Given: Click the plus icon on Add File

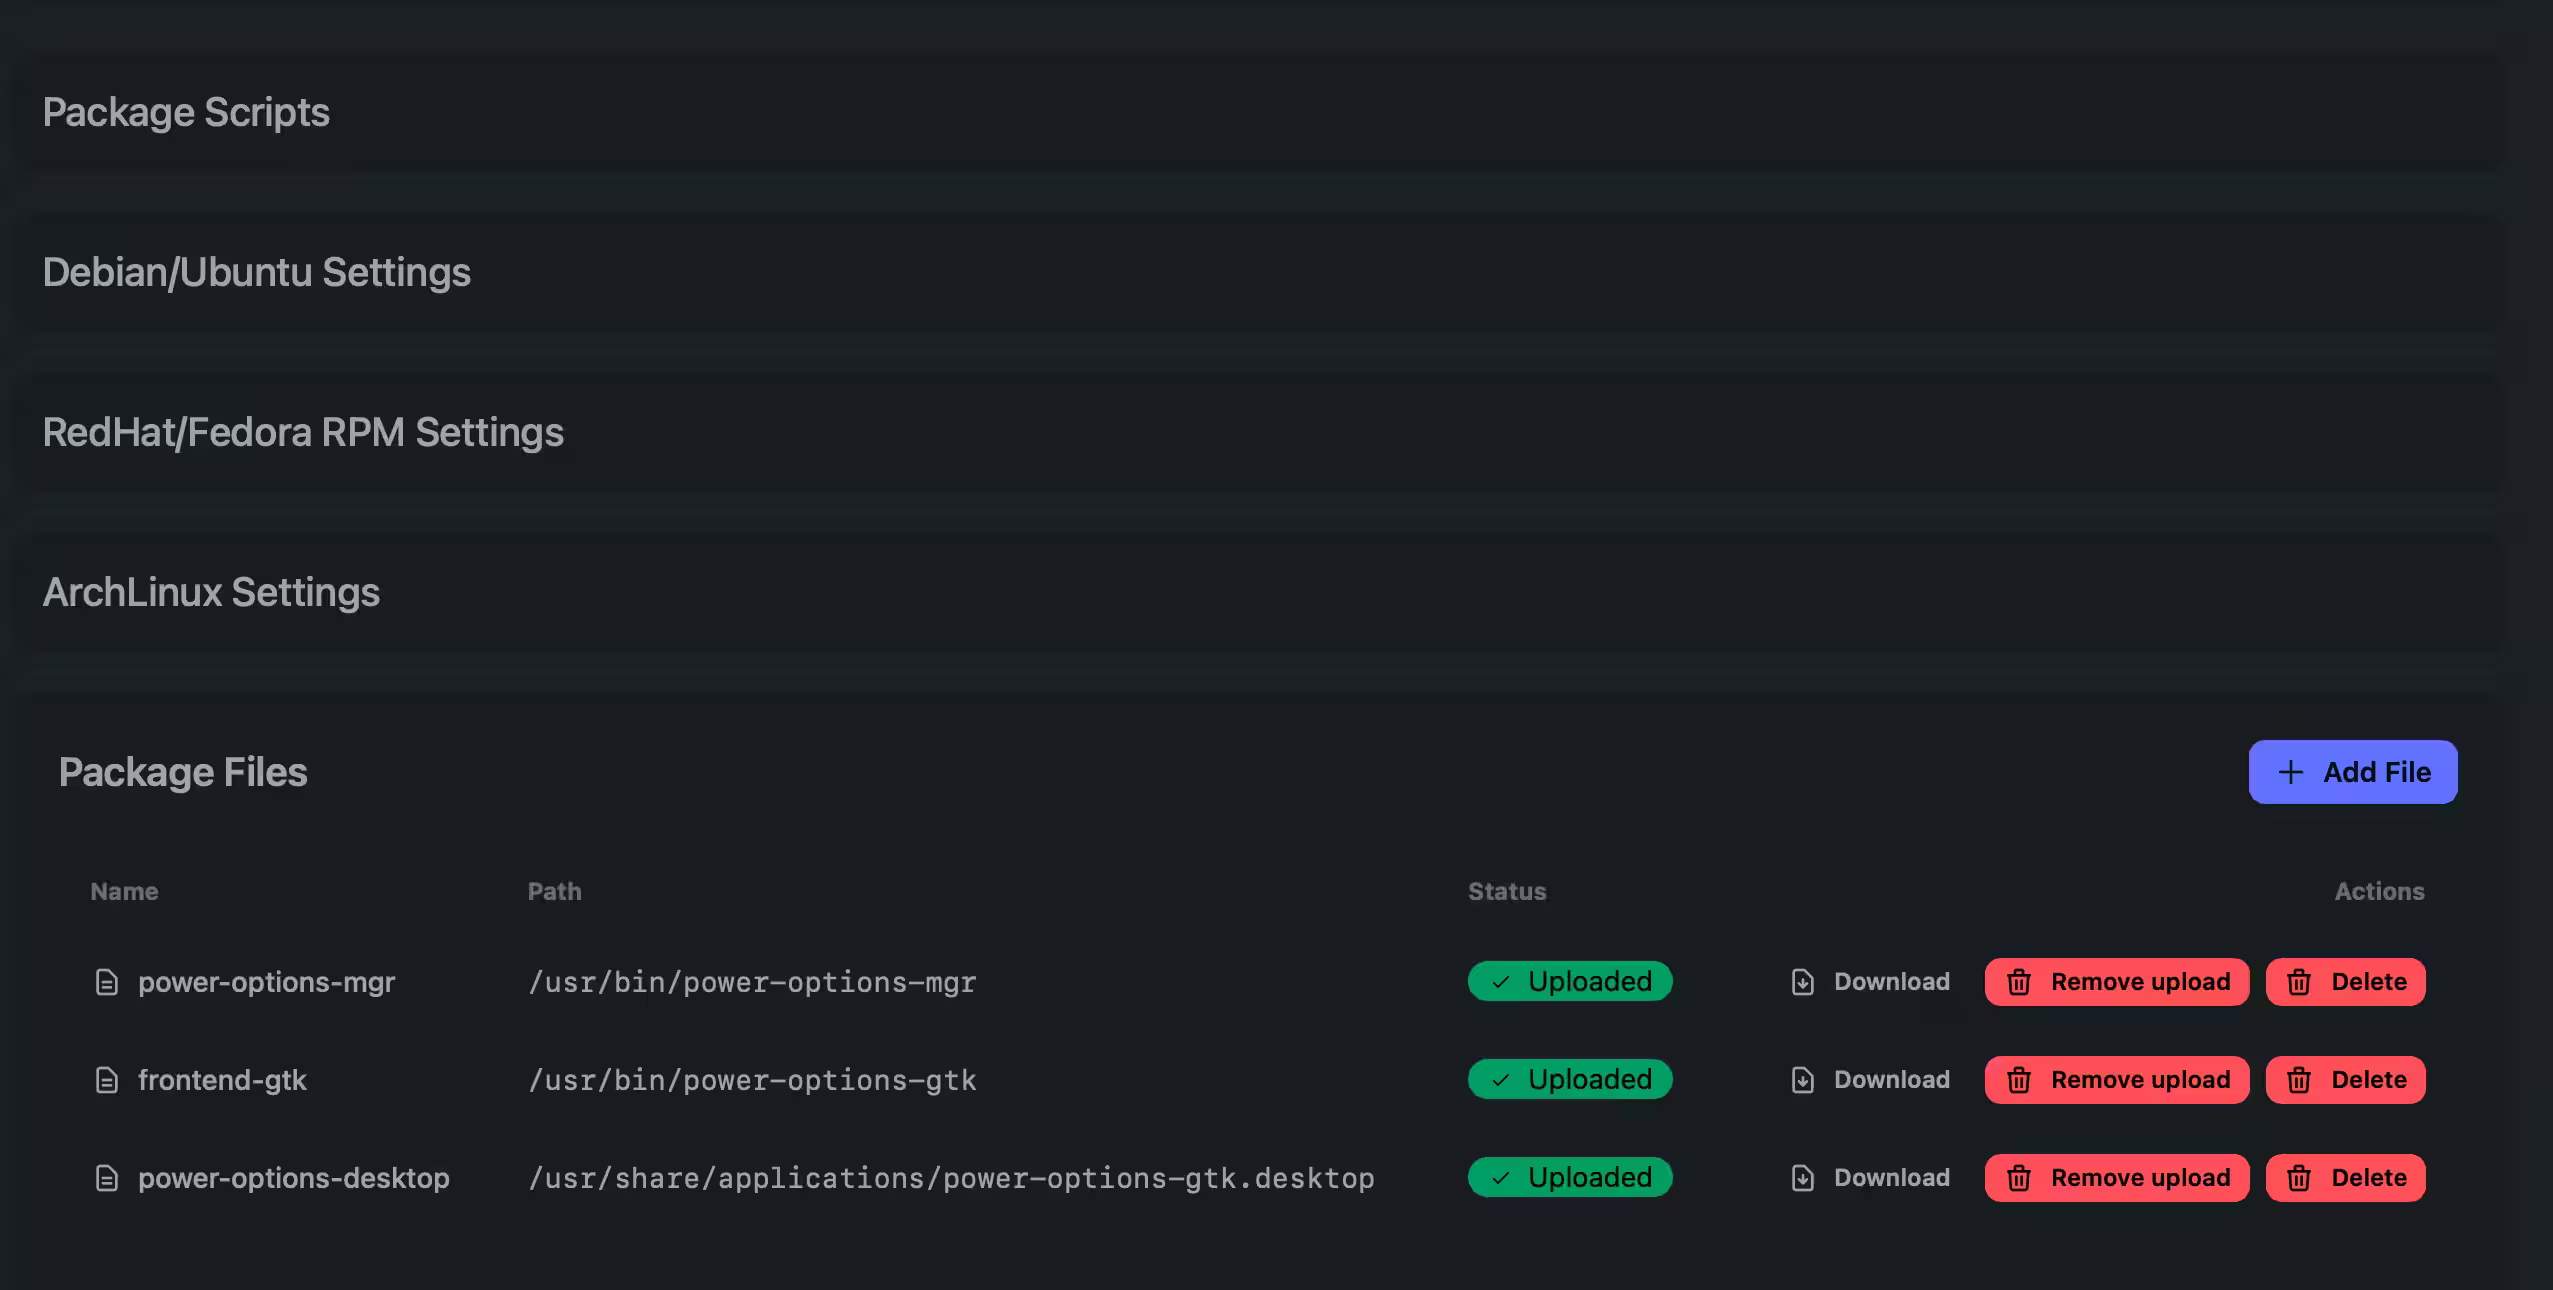Looking at the screenshot, I should coord(2292,772).
